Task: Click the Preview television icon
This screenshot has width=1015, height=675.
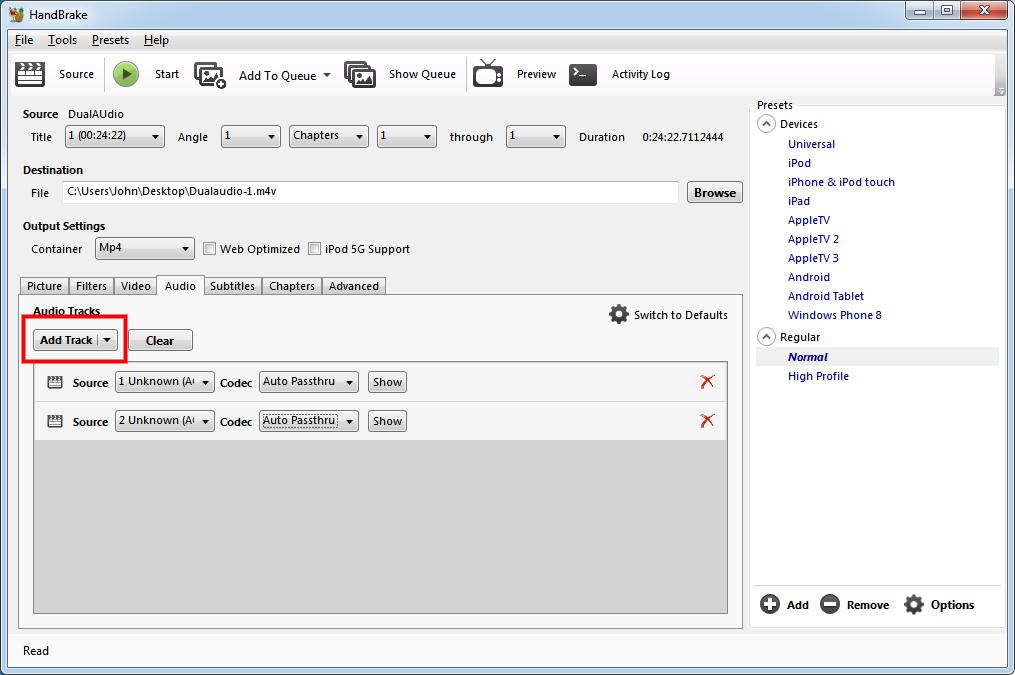Action: pos(488,74)
